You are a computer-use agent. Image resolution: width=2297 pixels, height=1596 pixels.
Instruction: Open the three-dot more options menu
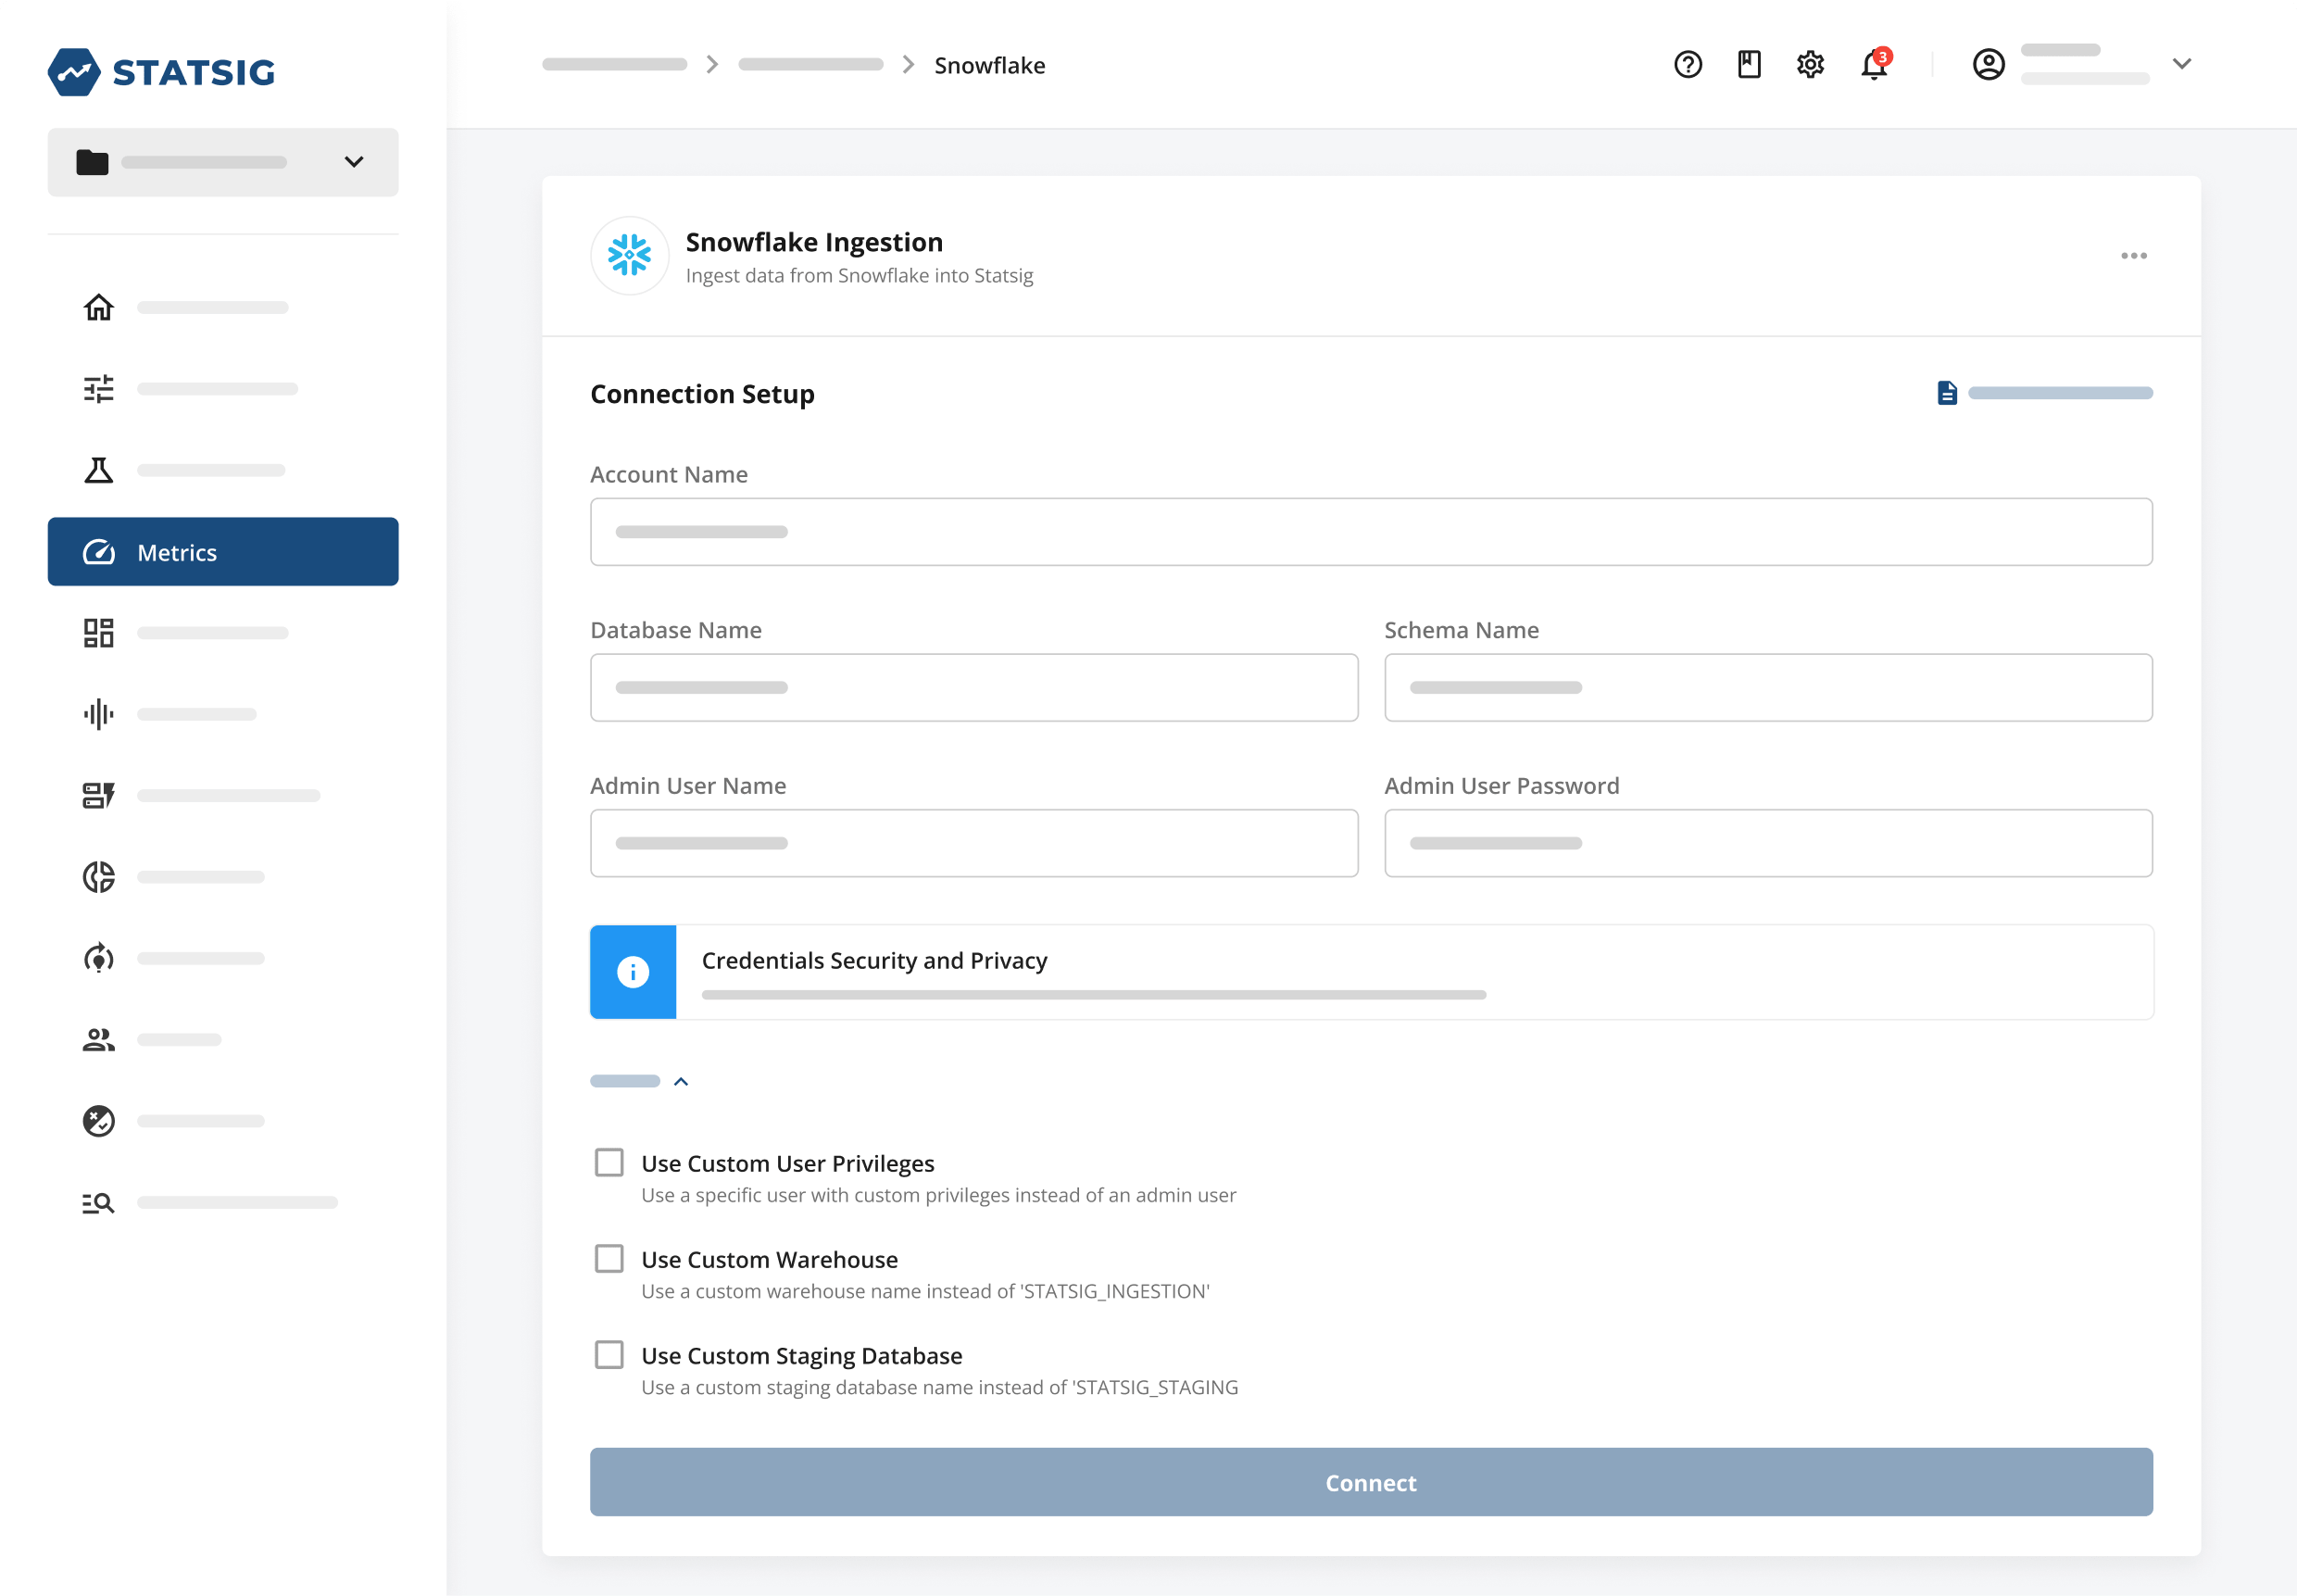pyautogui.click(x=2134, y=256)
